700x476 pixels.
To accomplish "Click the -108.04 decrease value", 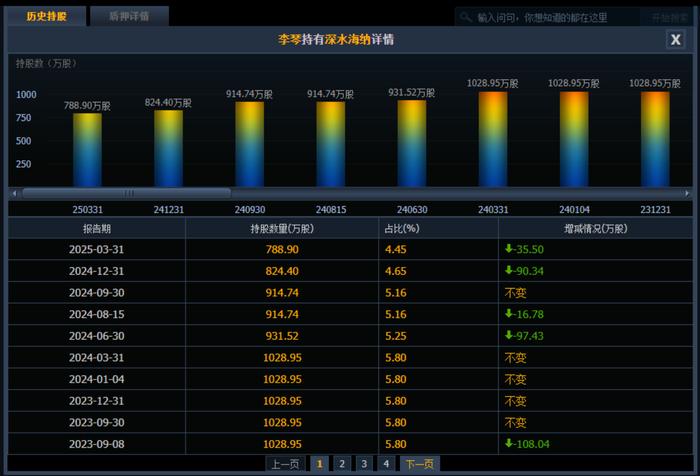I will [x=527, y=444].
